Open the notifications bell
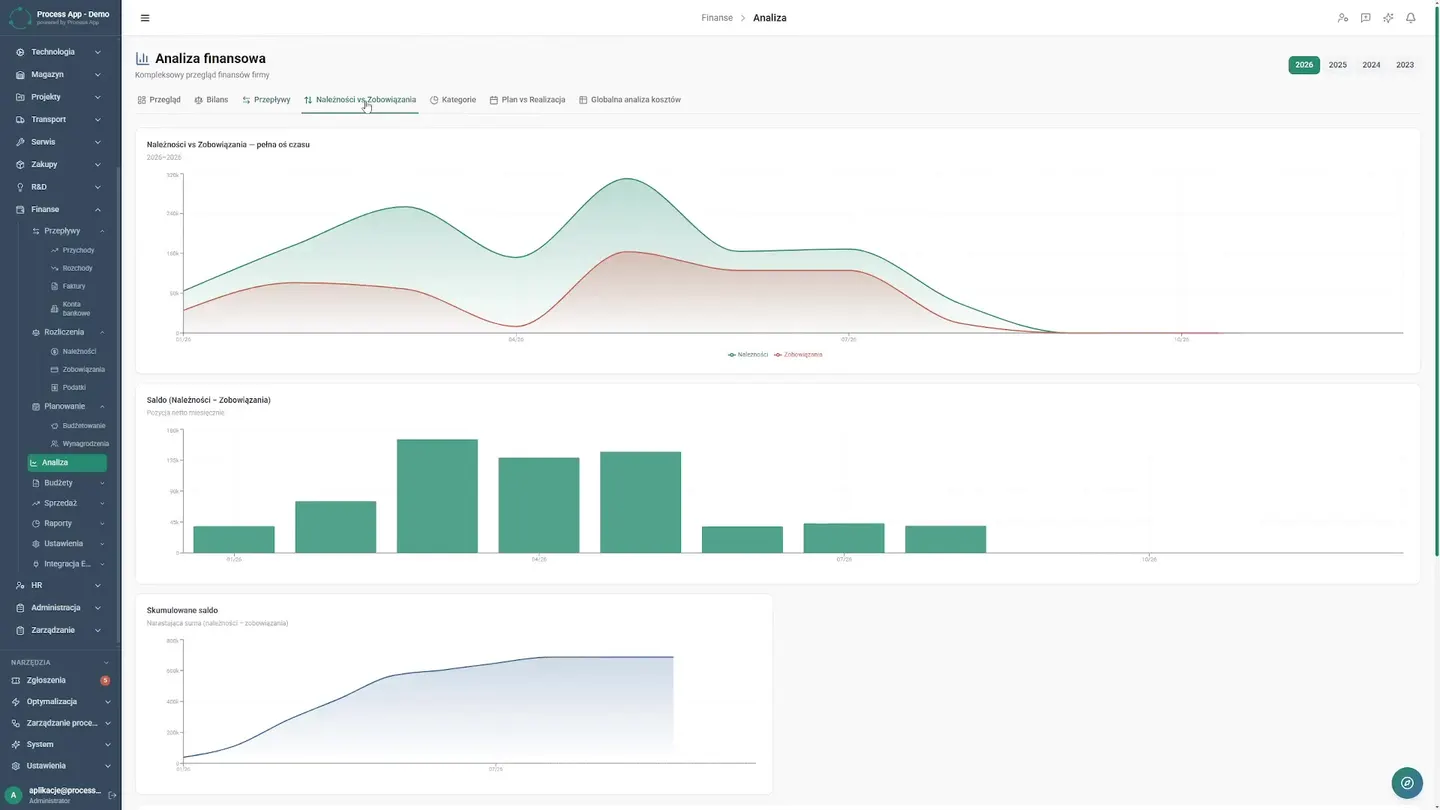This screenshot has height=810, width=1440. point(1411,18)
